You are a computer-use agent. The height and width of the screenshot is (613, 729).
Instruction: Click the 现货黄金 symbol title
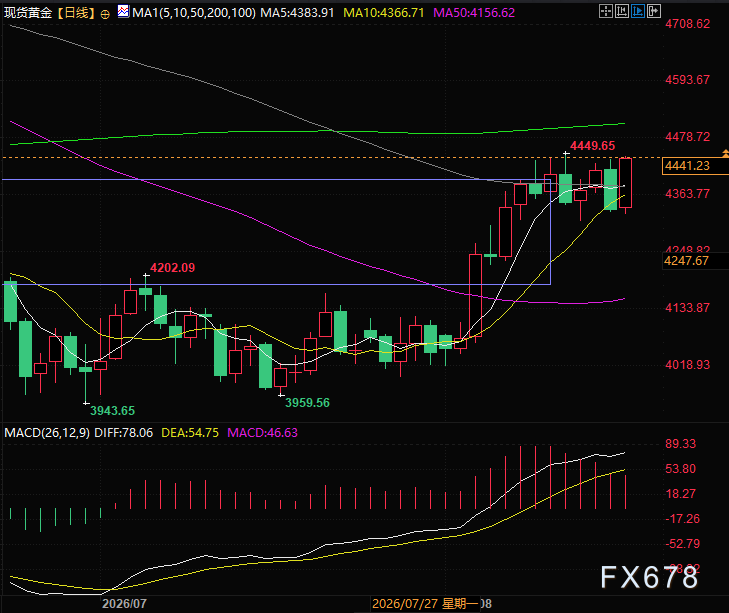(x=28, y=13)
